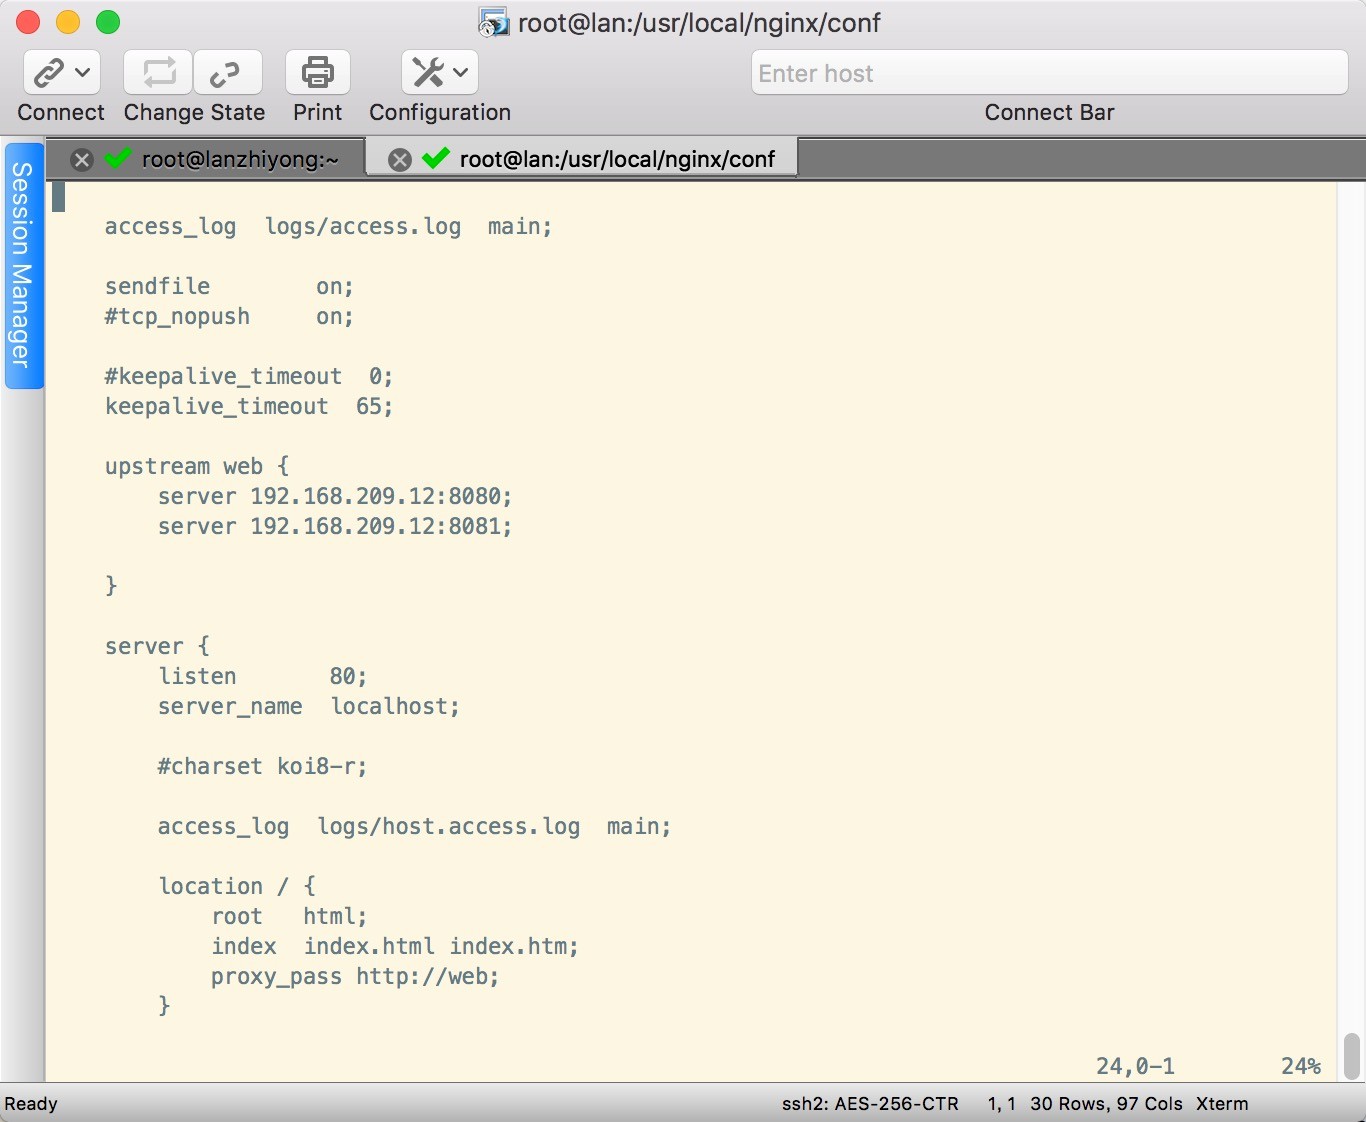Click '#charset koi8-r;' line

262,766
